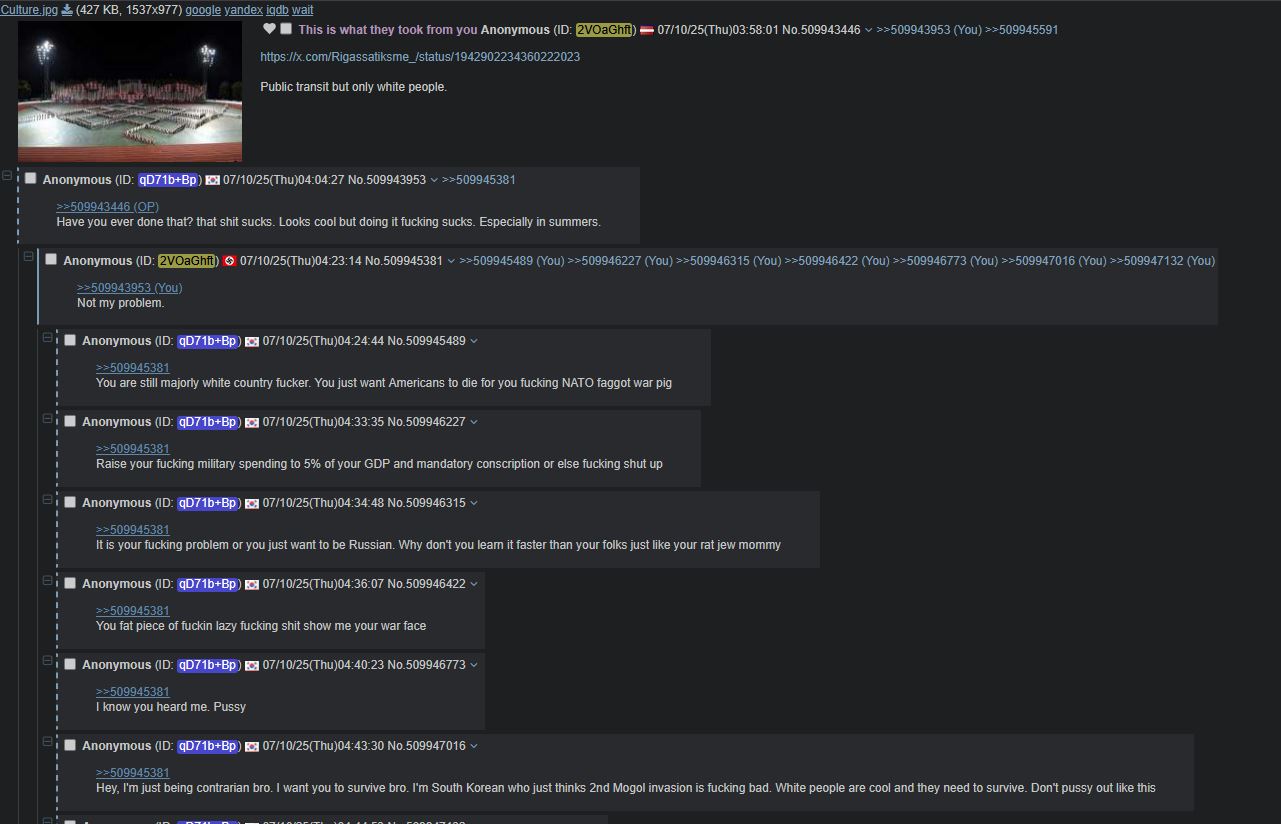Viewport: 1281px width, 824px height.
Task: Open the post menu arrow for No.509947016
Action: tap(474, 746)
